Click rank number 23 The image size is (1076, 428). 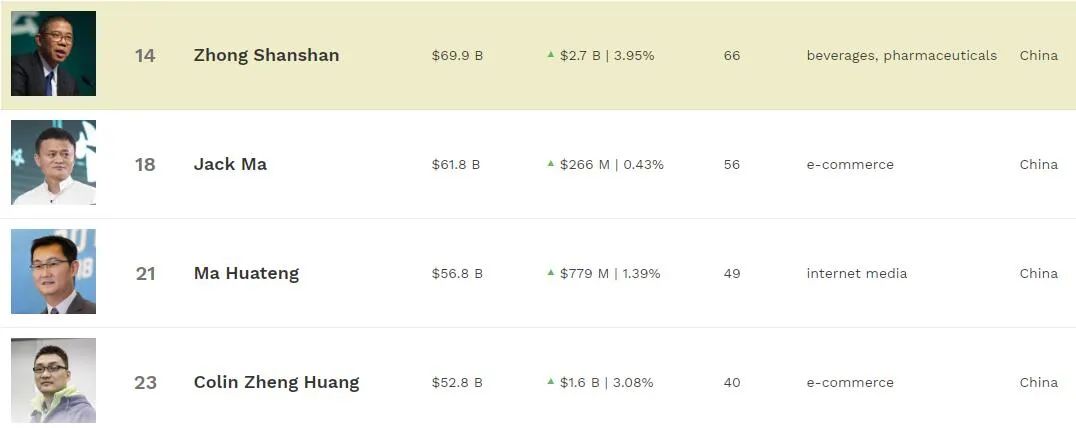point(145,383)
